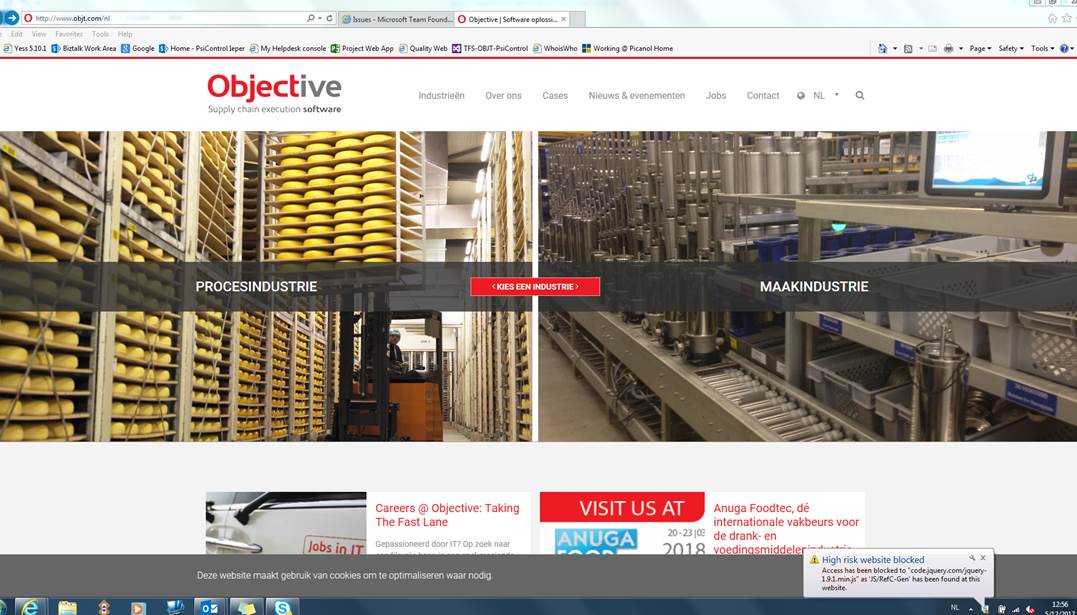Open the Jobs nav link

716,96
